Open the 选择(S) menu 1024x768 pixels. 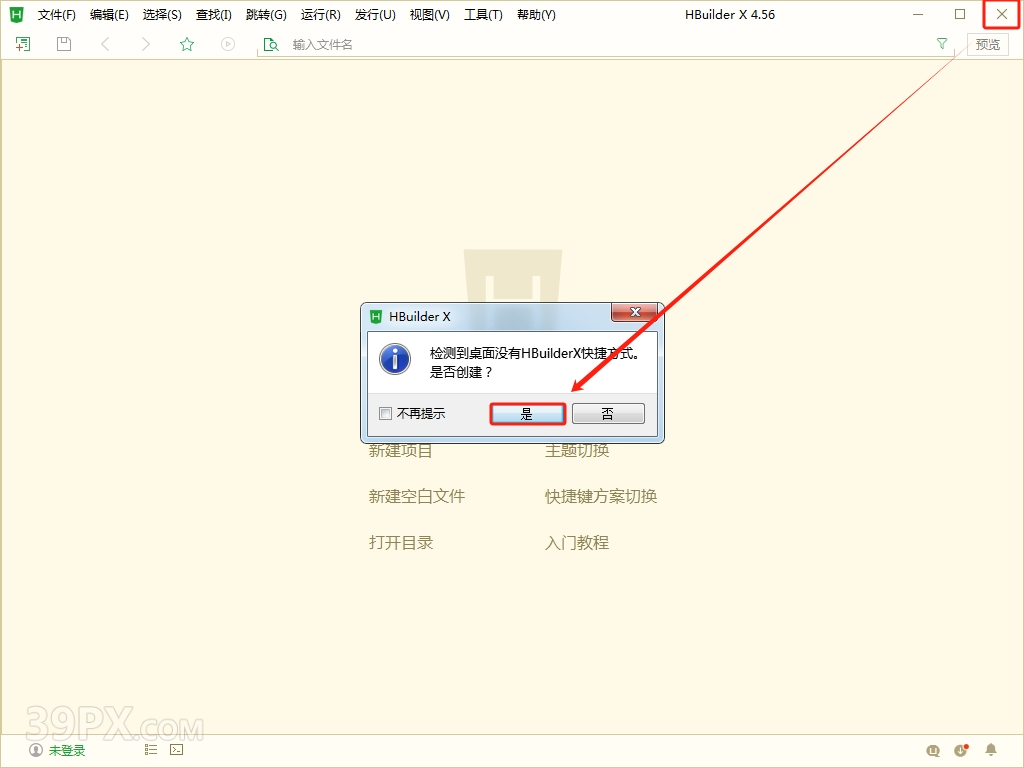point(162,15)
